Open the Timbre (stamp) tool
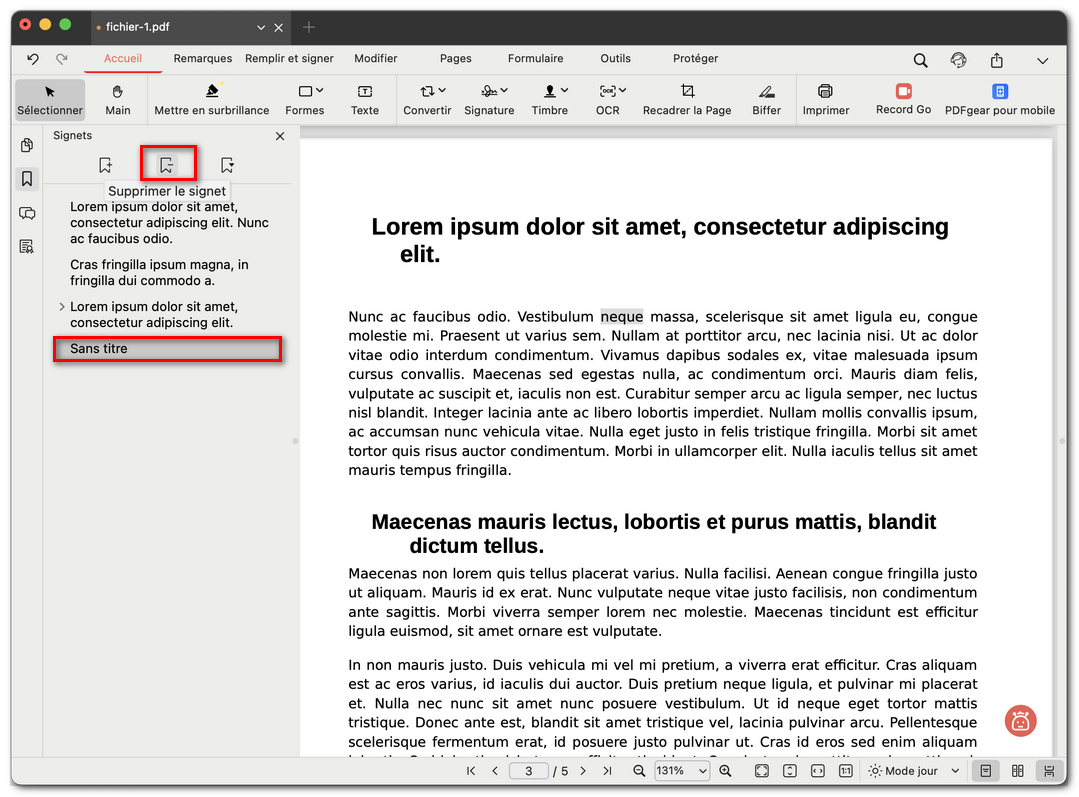Screen dimensions: 1079x797 point(550,99)
